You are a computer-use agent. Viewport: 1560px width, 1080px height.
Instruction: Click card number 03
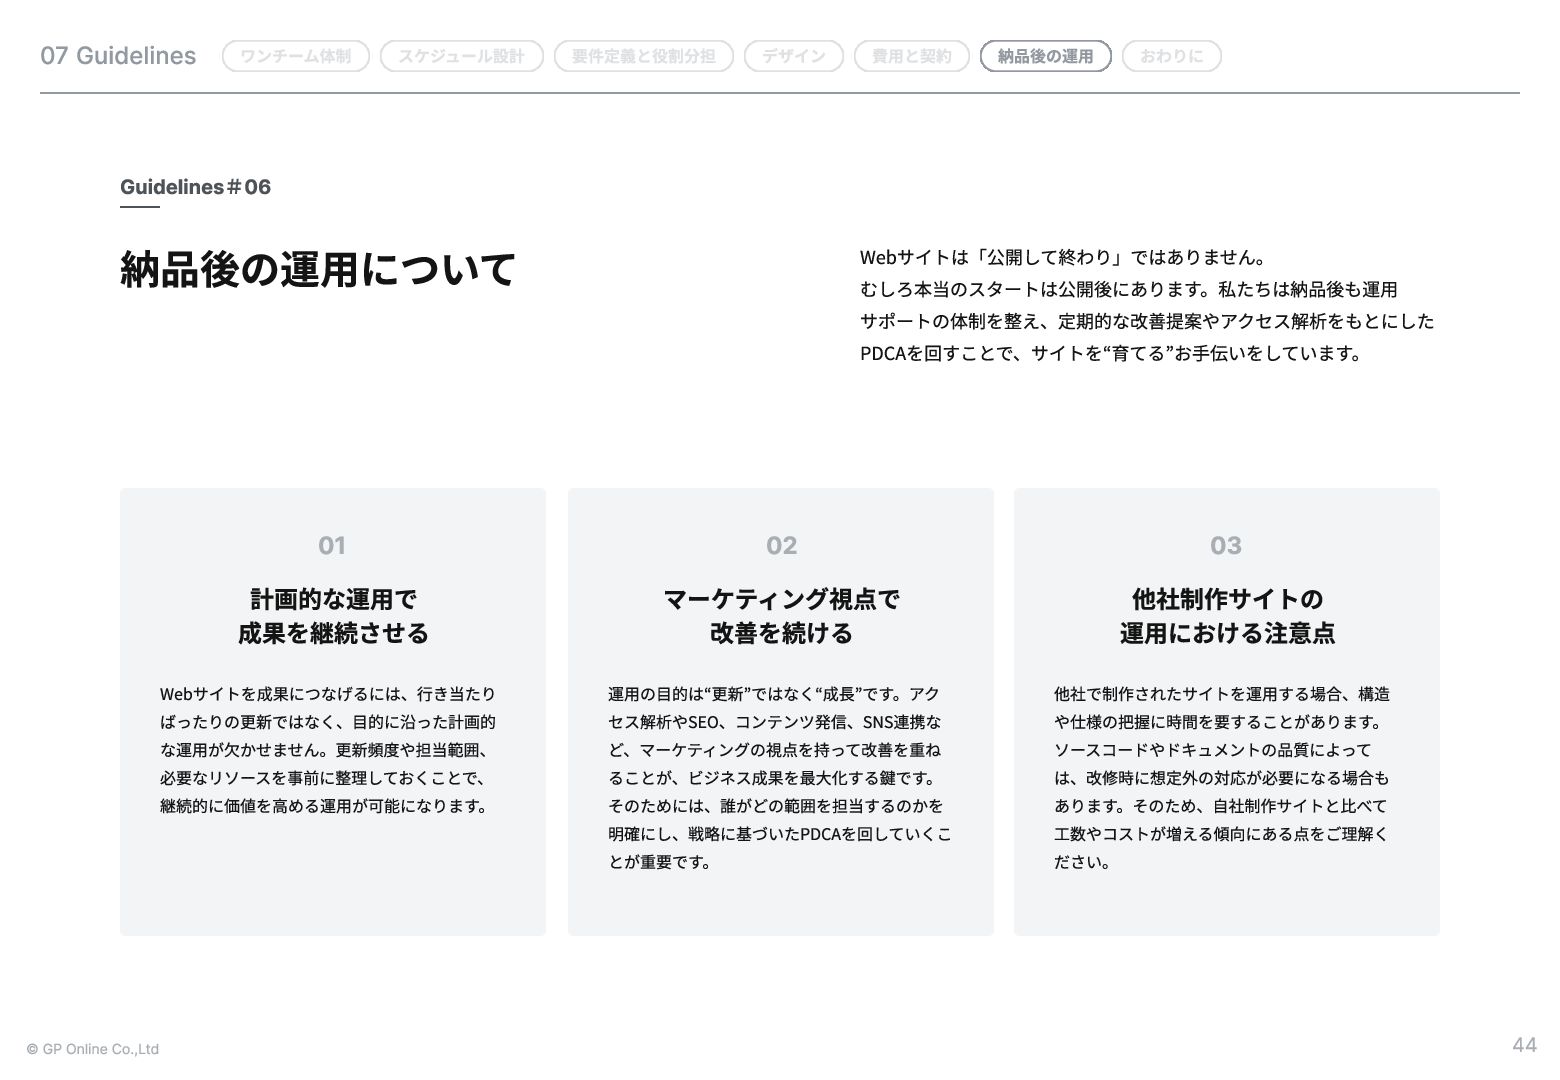click(1226, 545)
